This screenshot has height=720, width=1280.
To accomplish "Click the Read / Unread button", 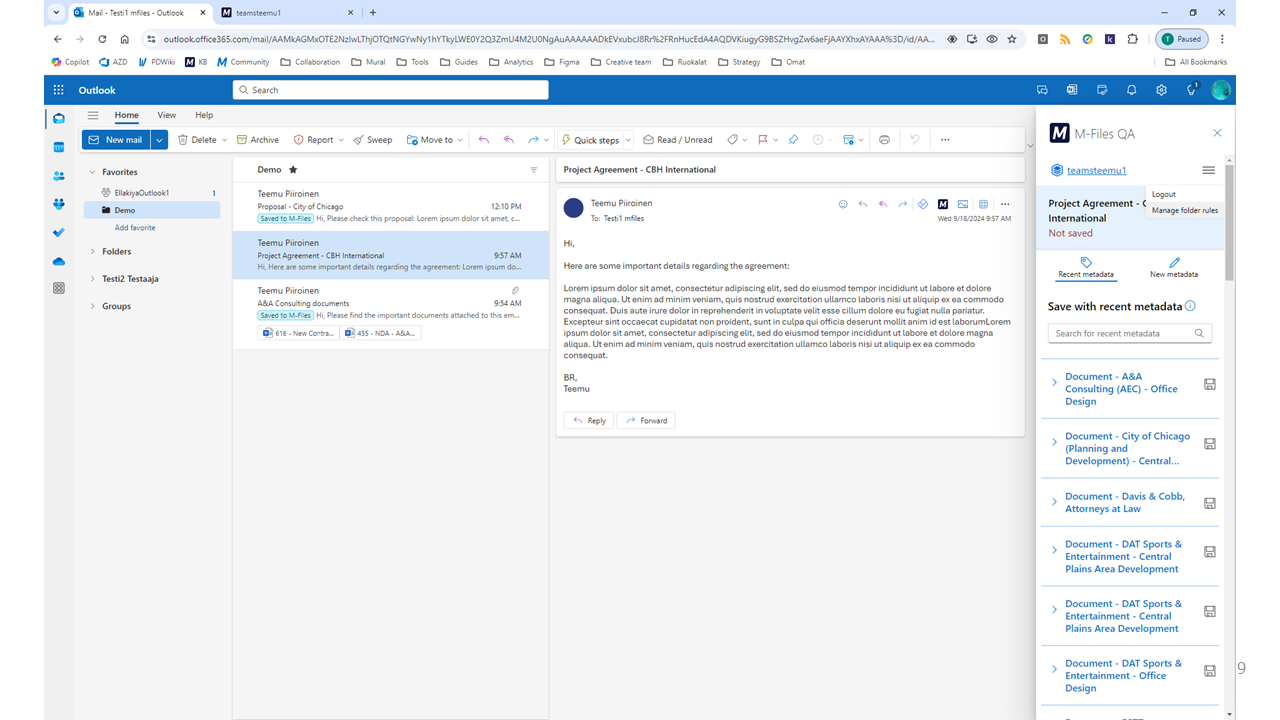I will coord(677,140).
